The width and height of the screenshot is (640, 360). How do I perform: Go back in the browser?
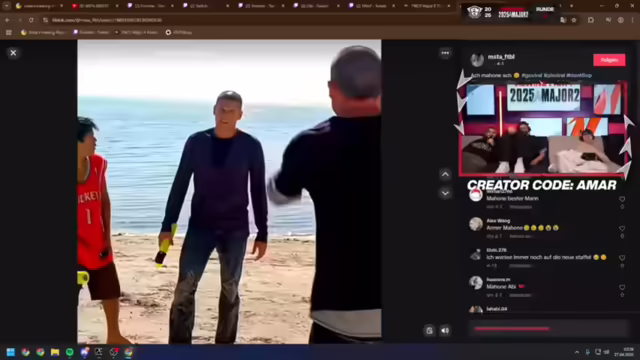point(7,20)
